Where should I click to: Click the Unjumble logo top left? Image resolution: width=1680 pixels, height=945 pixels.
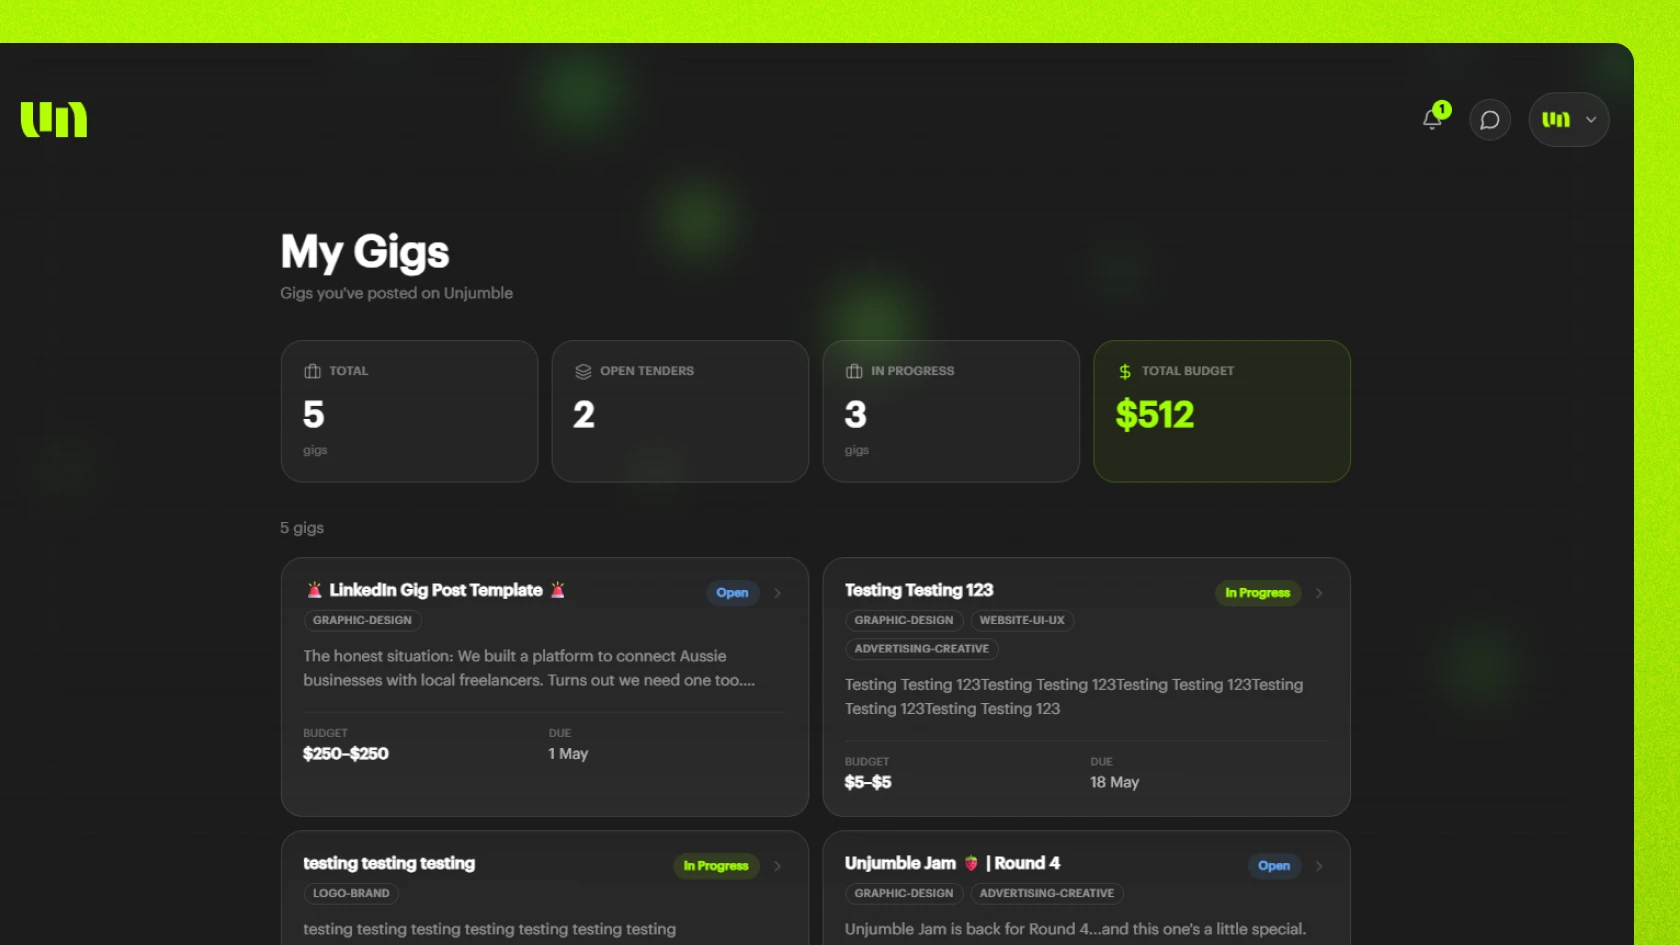[53, 119]
